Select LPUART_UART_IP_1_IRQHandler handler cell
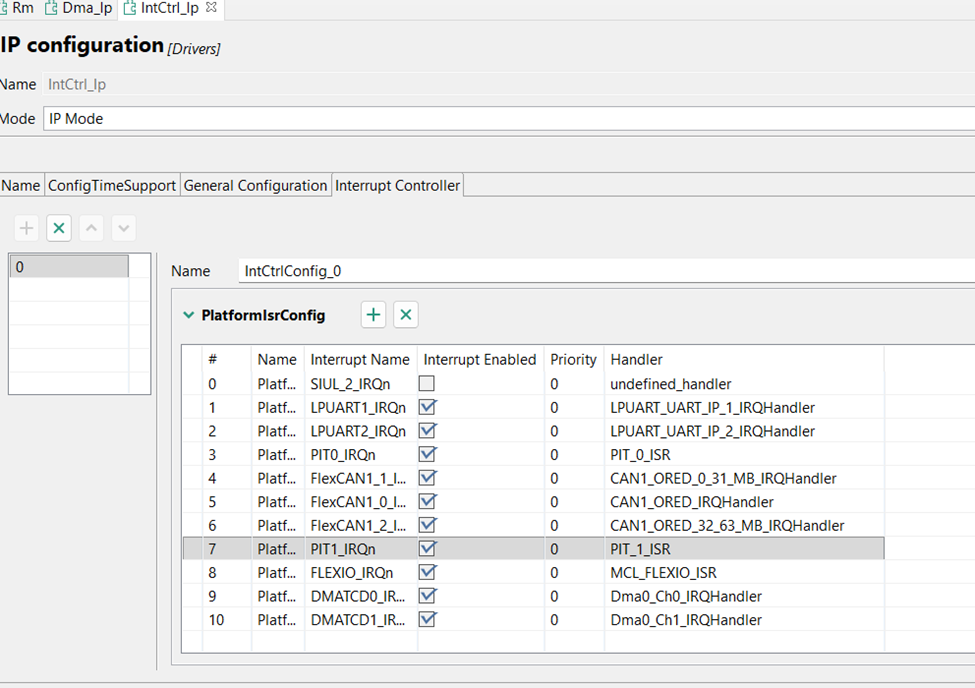The height and width of the screenshot is (688, 975). tap(743, 407)
